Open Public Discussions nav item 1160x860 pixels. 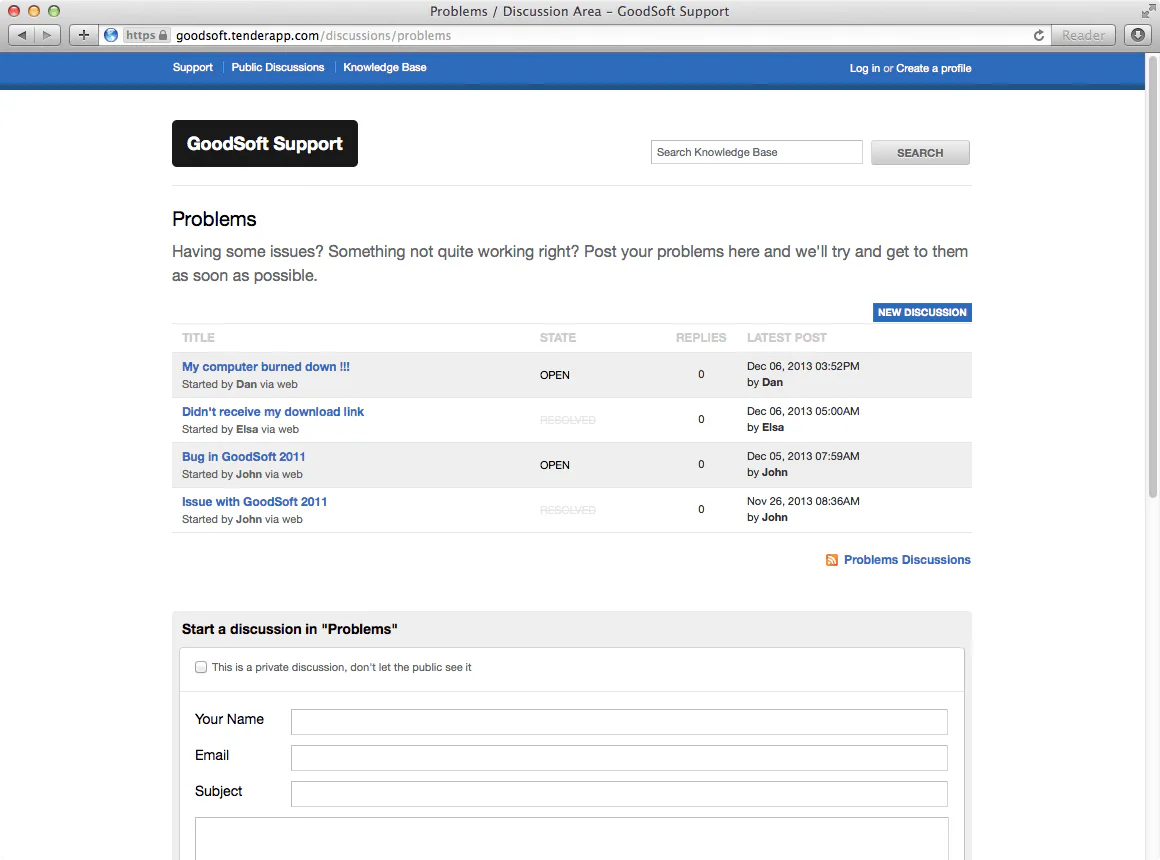coord(277,67)
